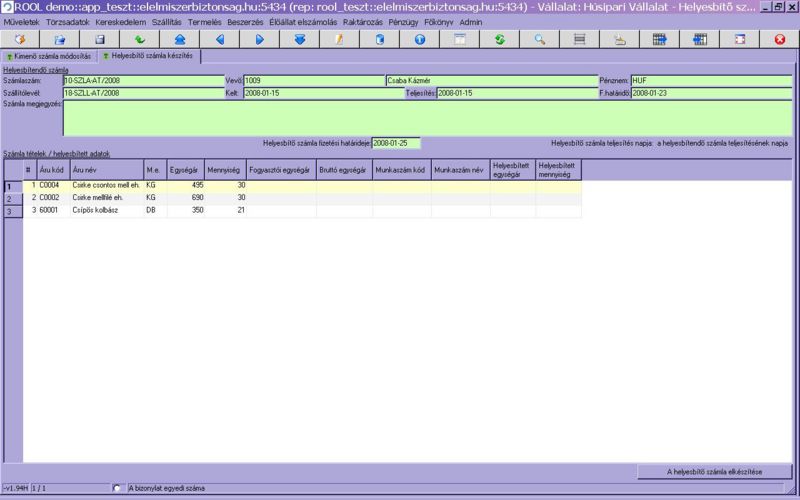Click the blue info circle toolbar icon
The width and height of the screenshot is (800, 500).
[420, 39]
